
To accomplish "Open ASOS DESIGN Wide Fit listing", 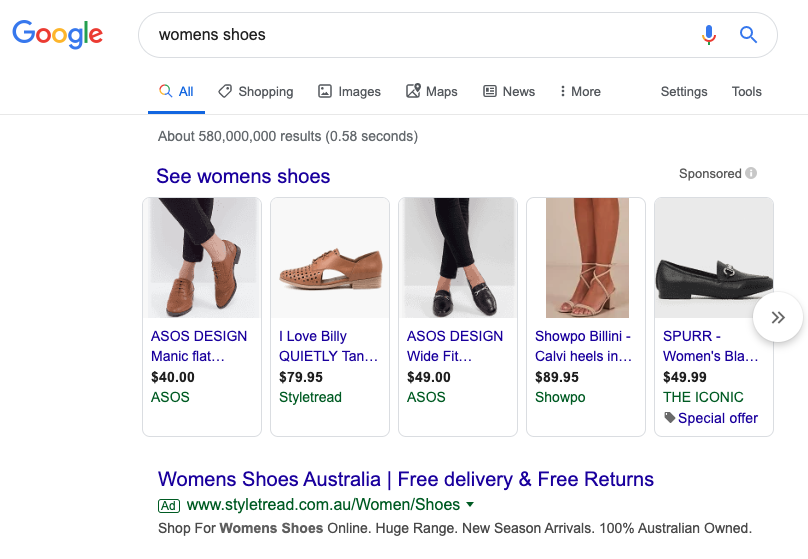I will (x=455, y=346).
